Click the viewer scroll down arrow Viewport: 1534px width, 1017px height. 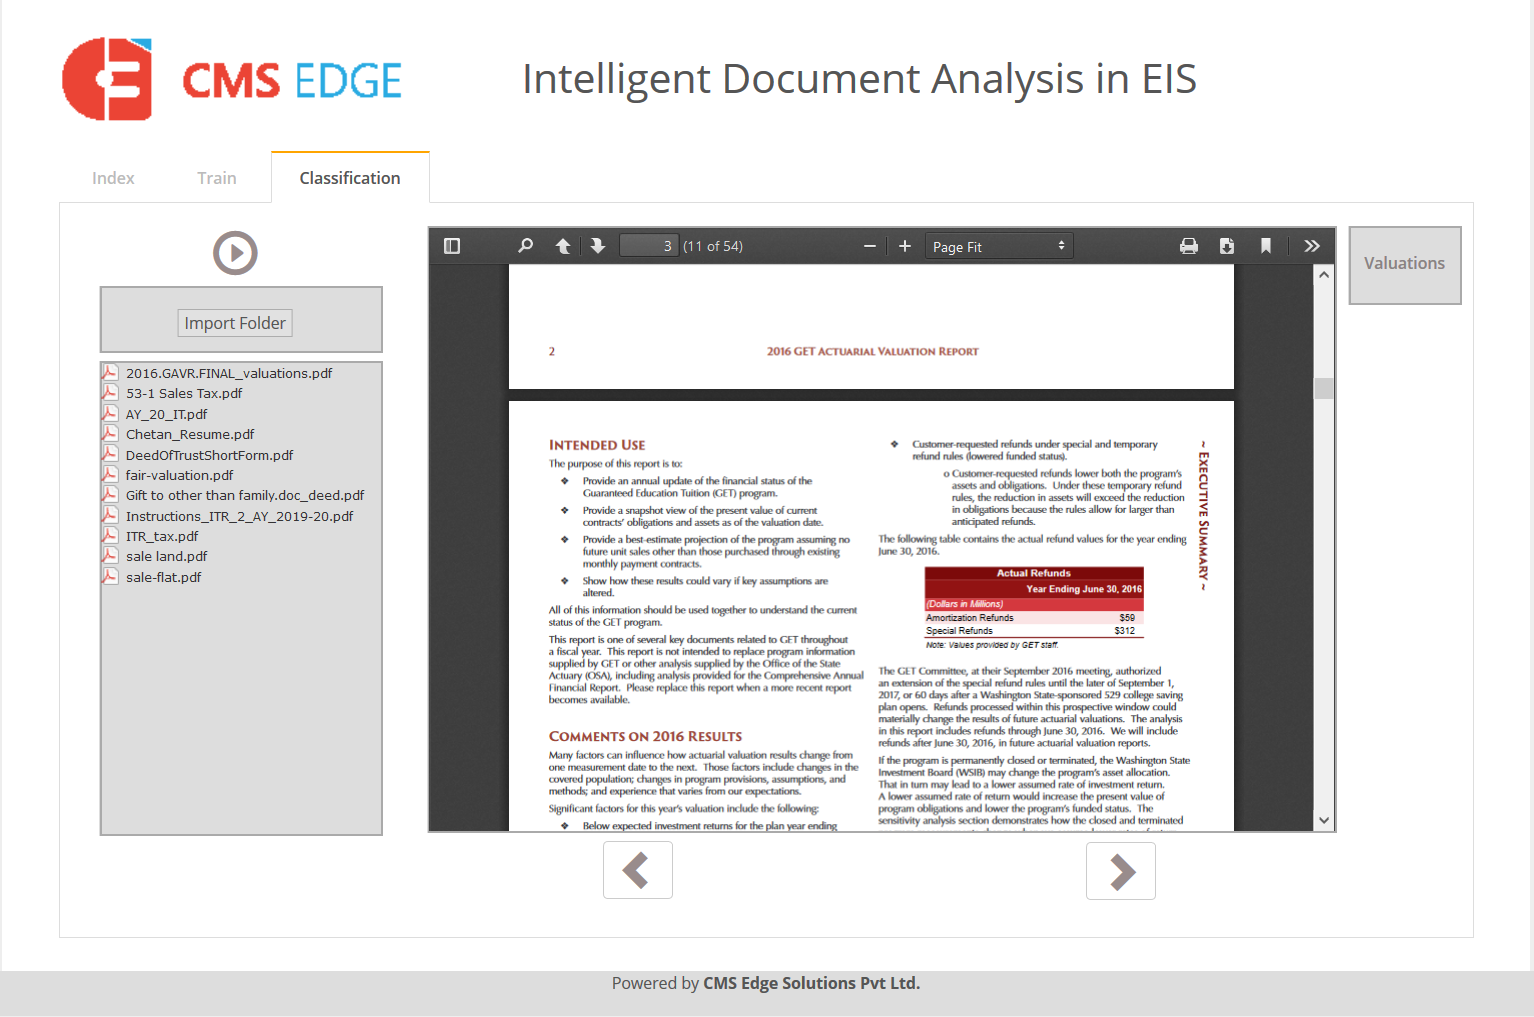click(1324, 820)
